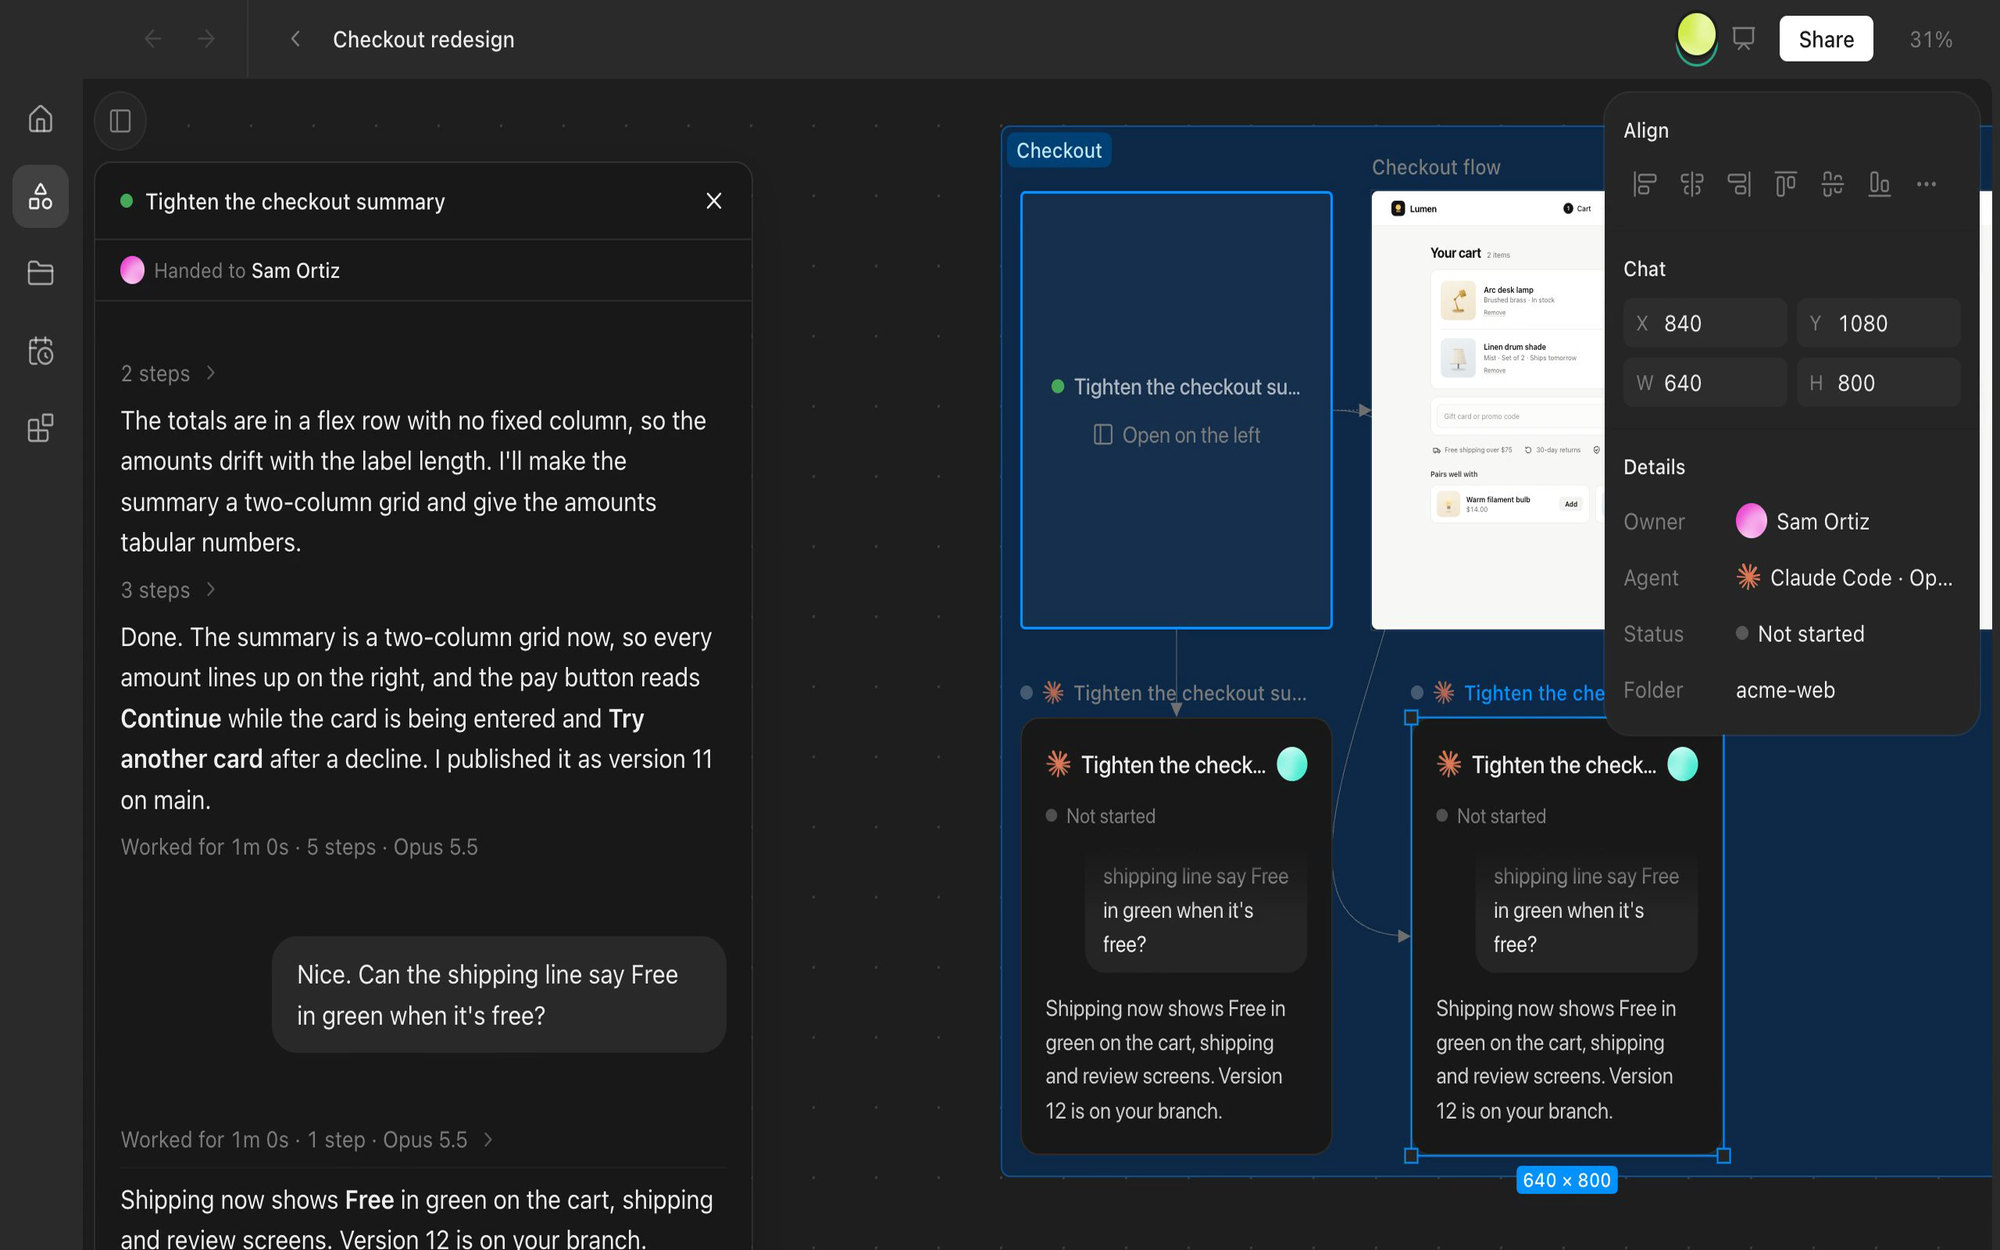Select the shapes icon in left sidebar
Viewport: 2000px width, 1250px height.
(40, 196)
